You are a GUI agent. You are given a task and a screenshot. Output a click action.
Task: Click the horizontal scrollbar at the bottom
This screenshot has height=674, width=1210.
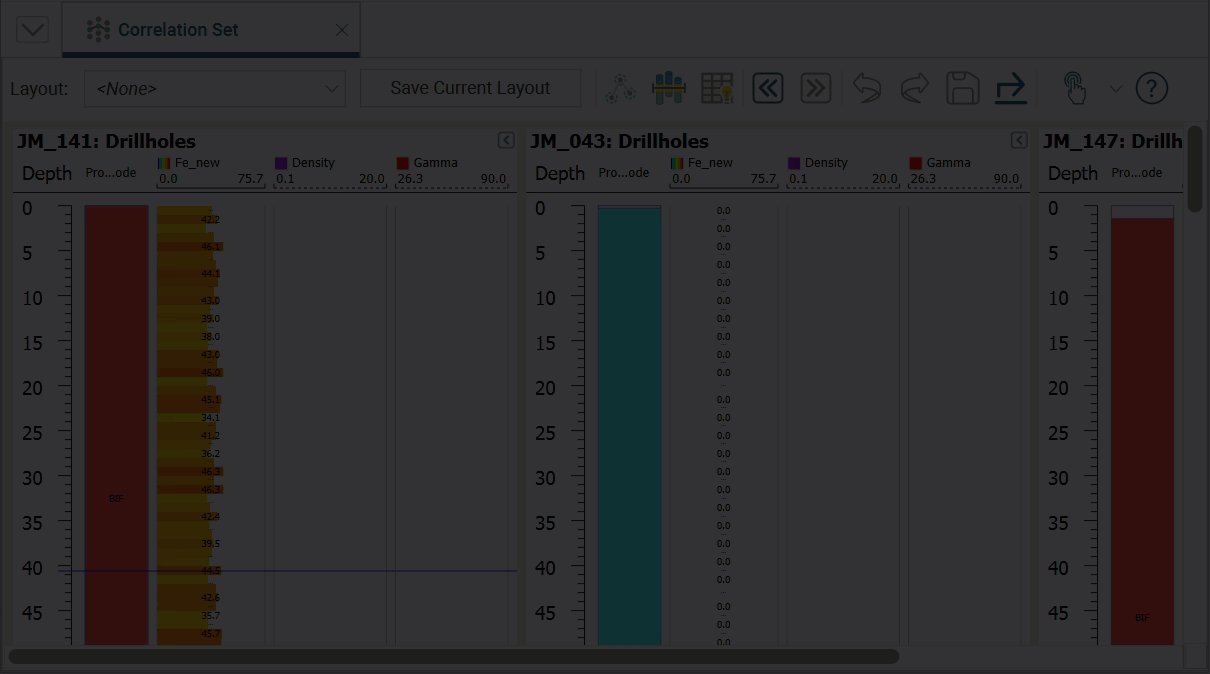point(454,657)
